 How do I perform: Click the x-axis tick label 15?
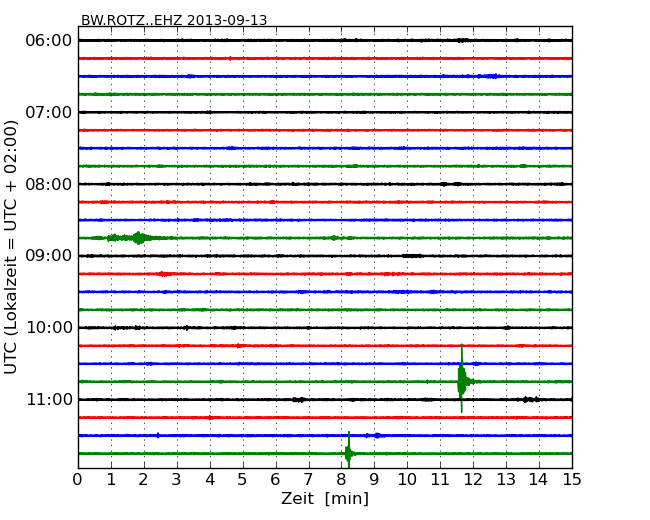(x=572, y=480)
